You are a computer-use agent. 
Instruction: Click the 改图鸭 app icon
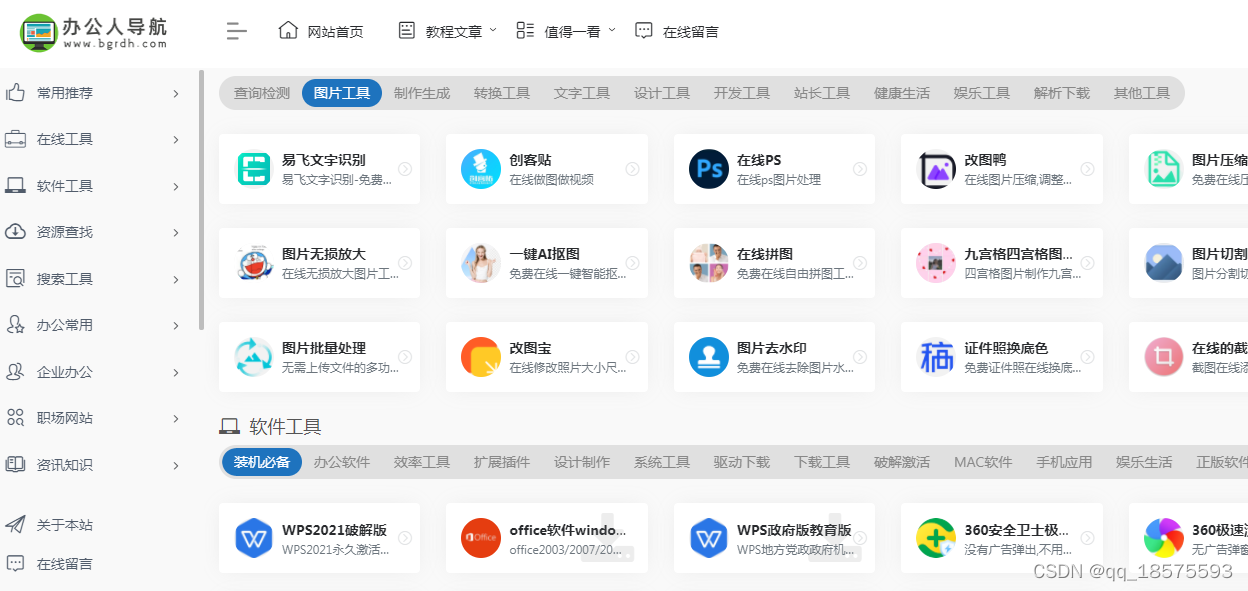click(937, 170)
